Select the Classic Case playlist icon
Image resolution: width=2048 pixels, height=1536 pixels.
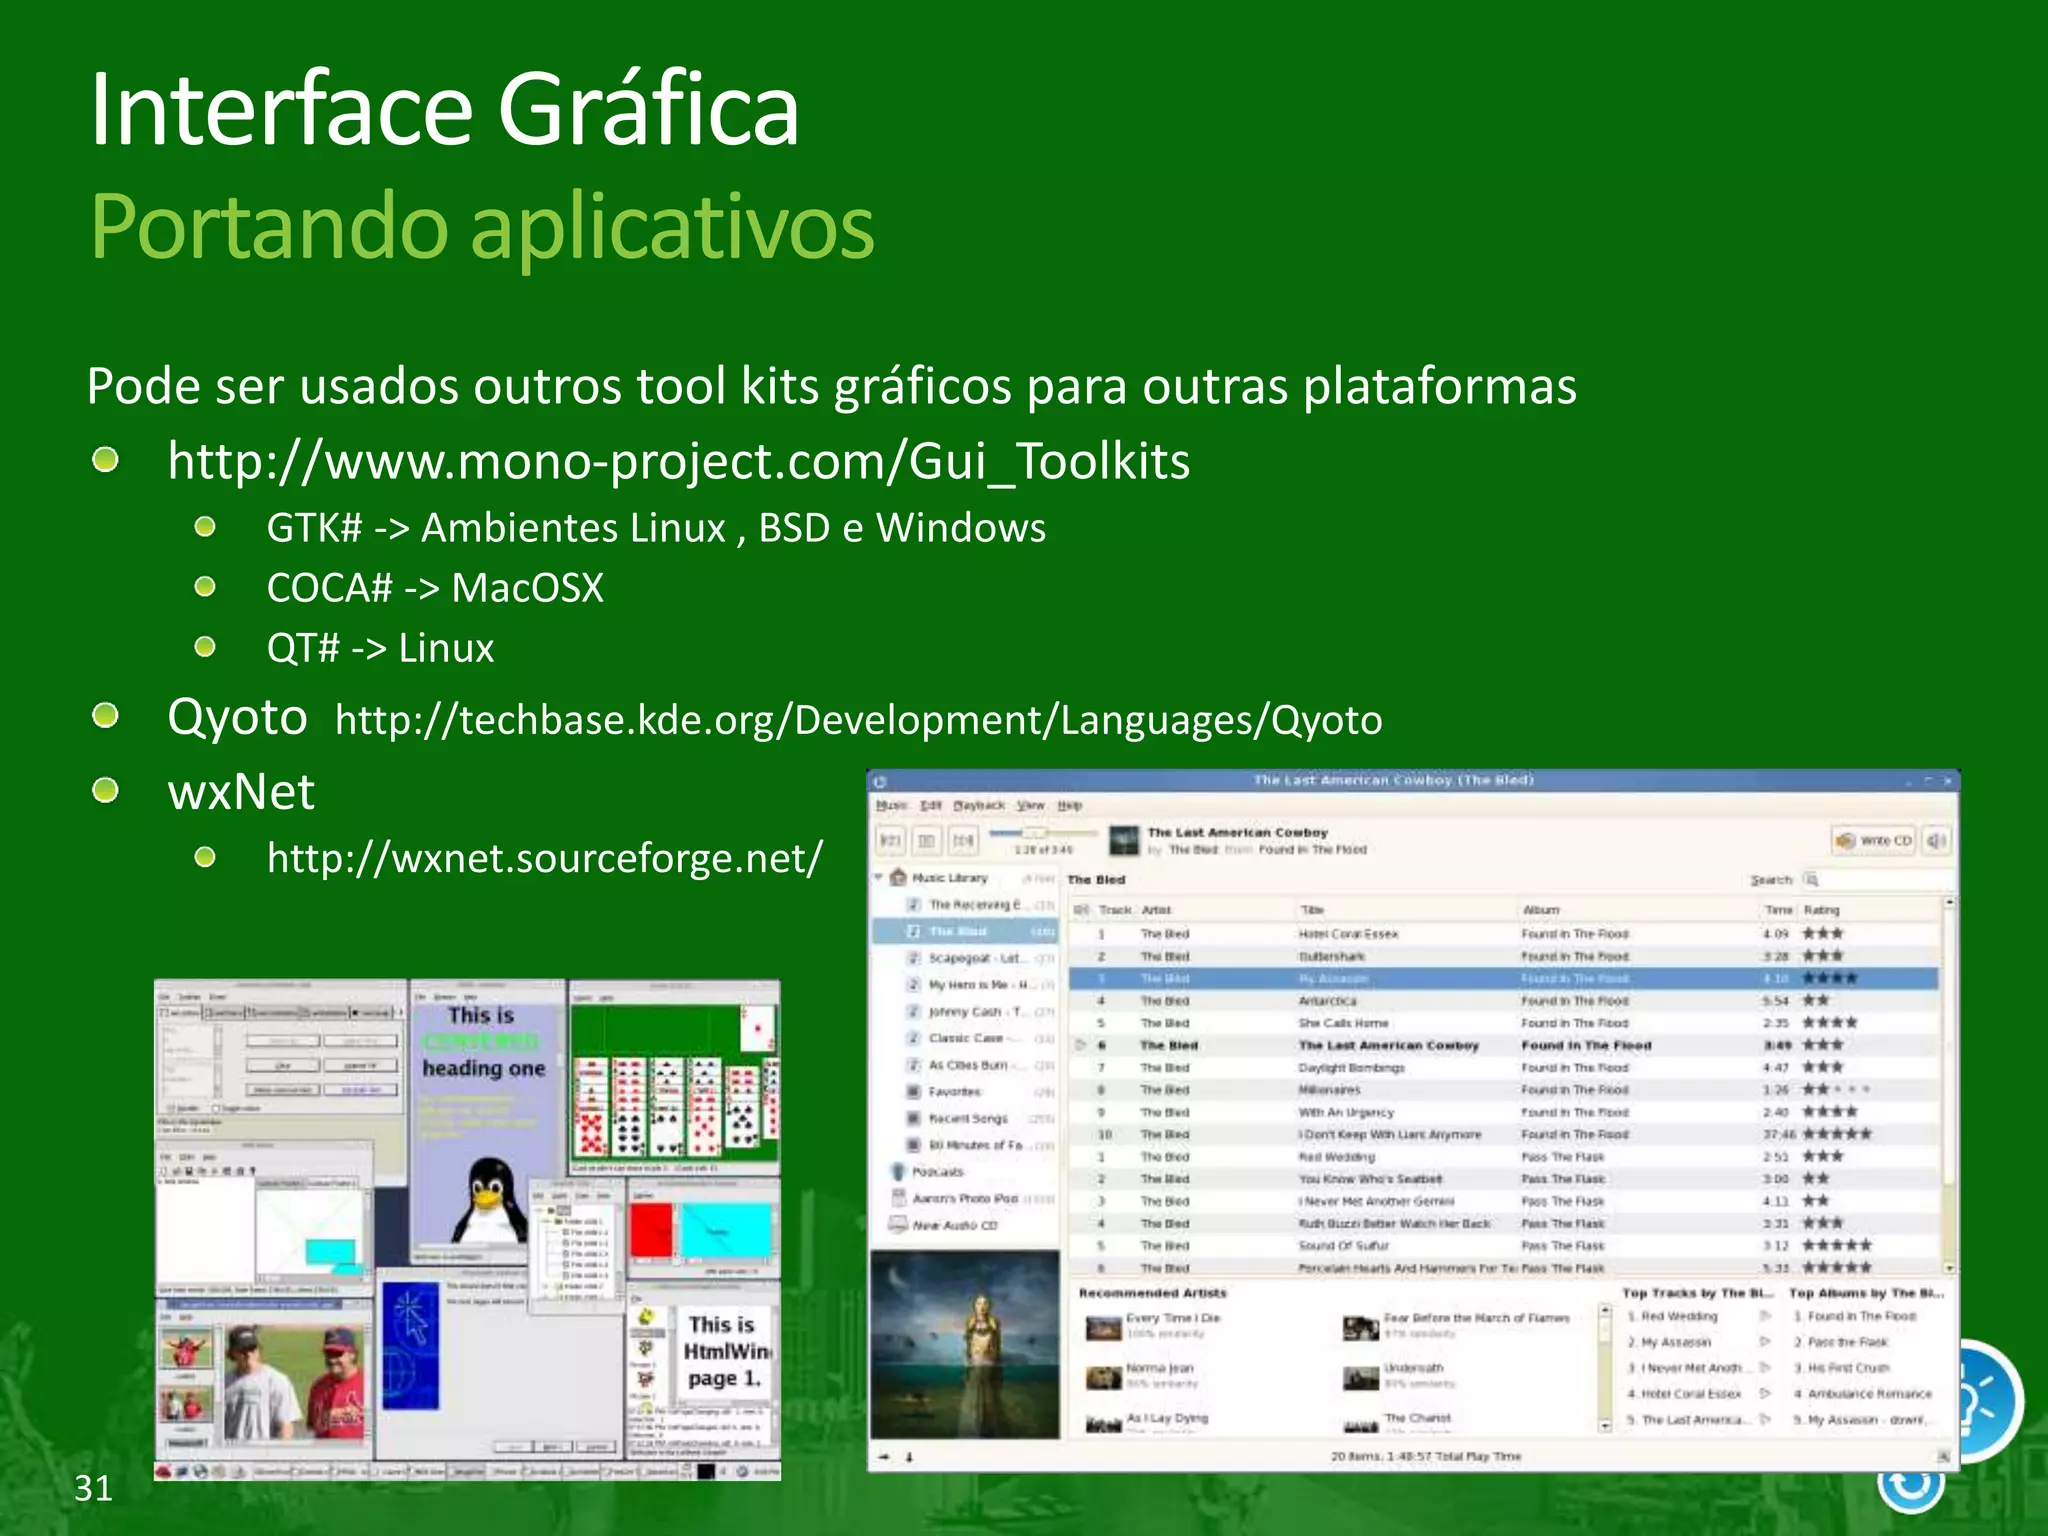pyautogui.click(x=913, y=1038)
